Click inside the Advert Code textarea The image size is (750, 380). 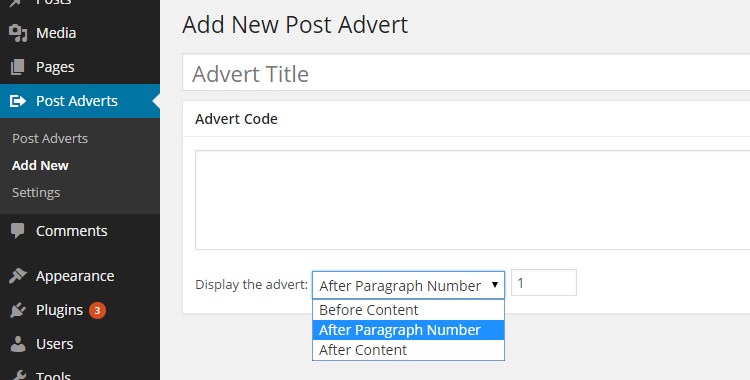(x=473, y=200)
